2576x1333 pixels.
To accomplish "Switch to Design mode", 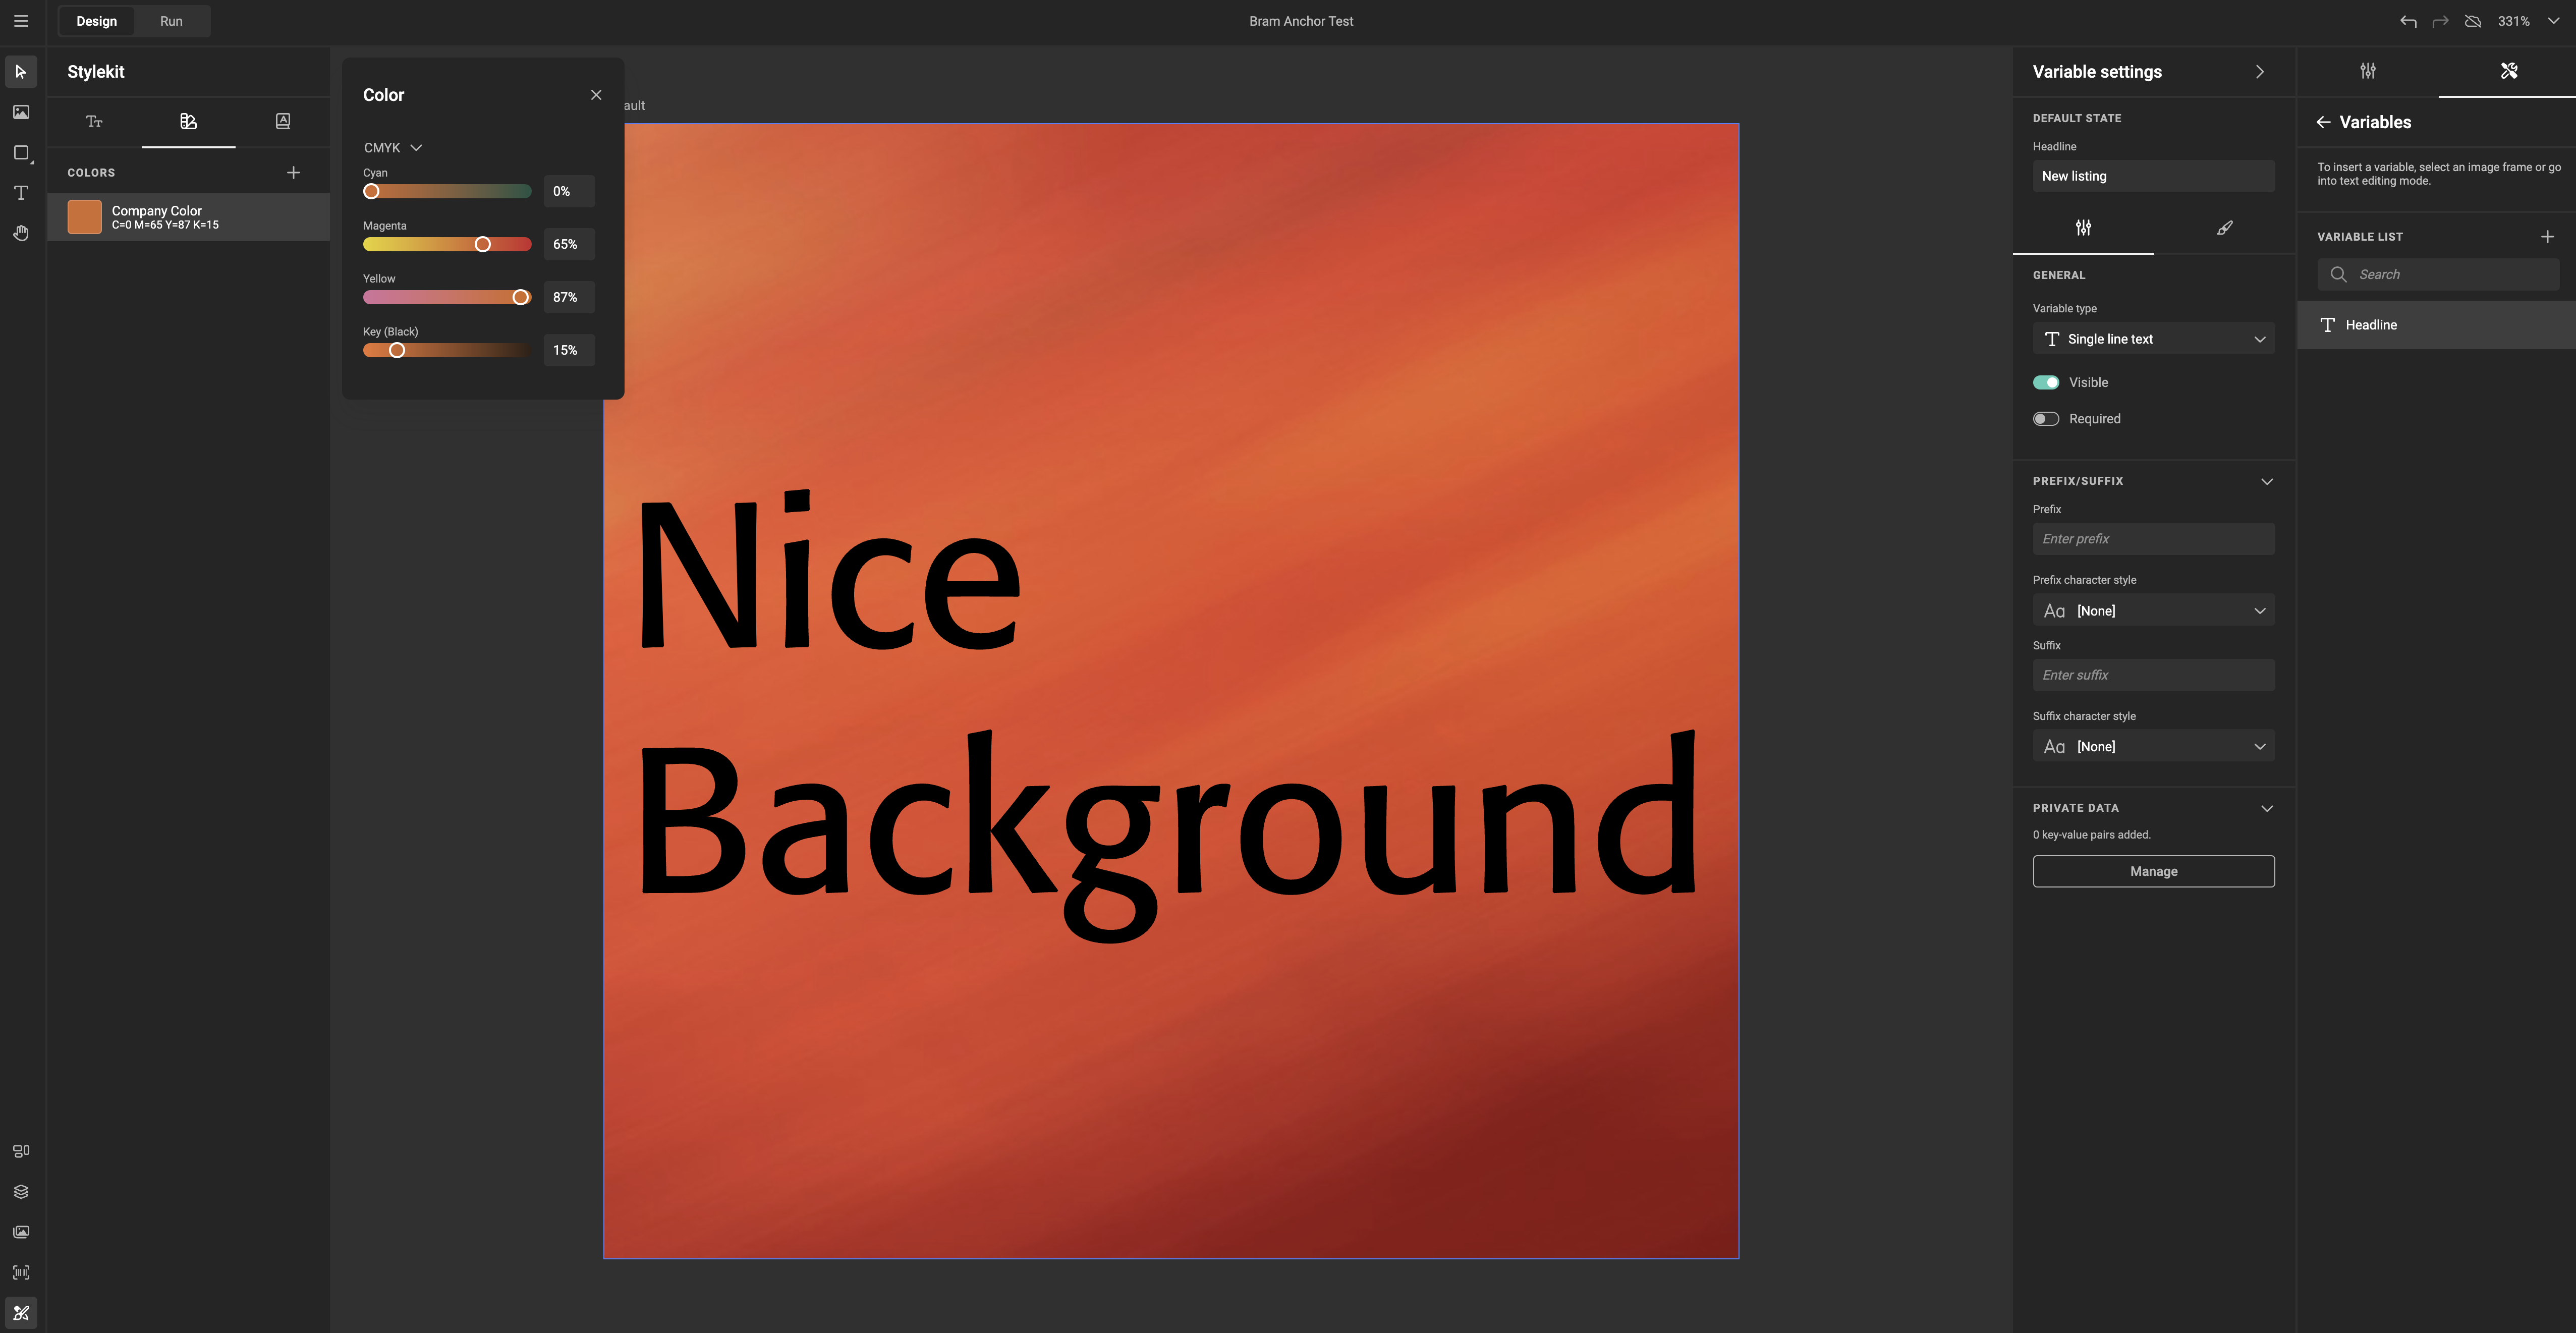I will coord(97,21).
